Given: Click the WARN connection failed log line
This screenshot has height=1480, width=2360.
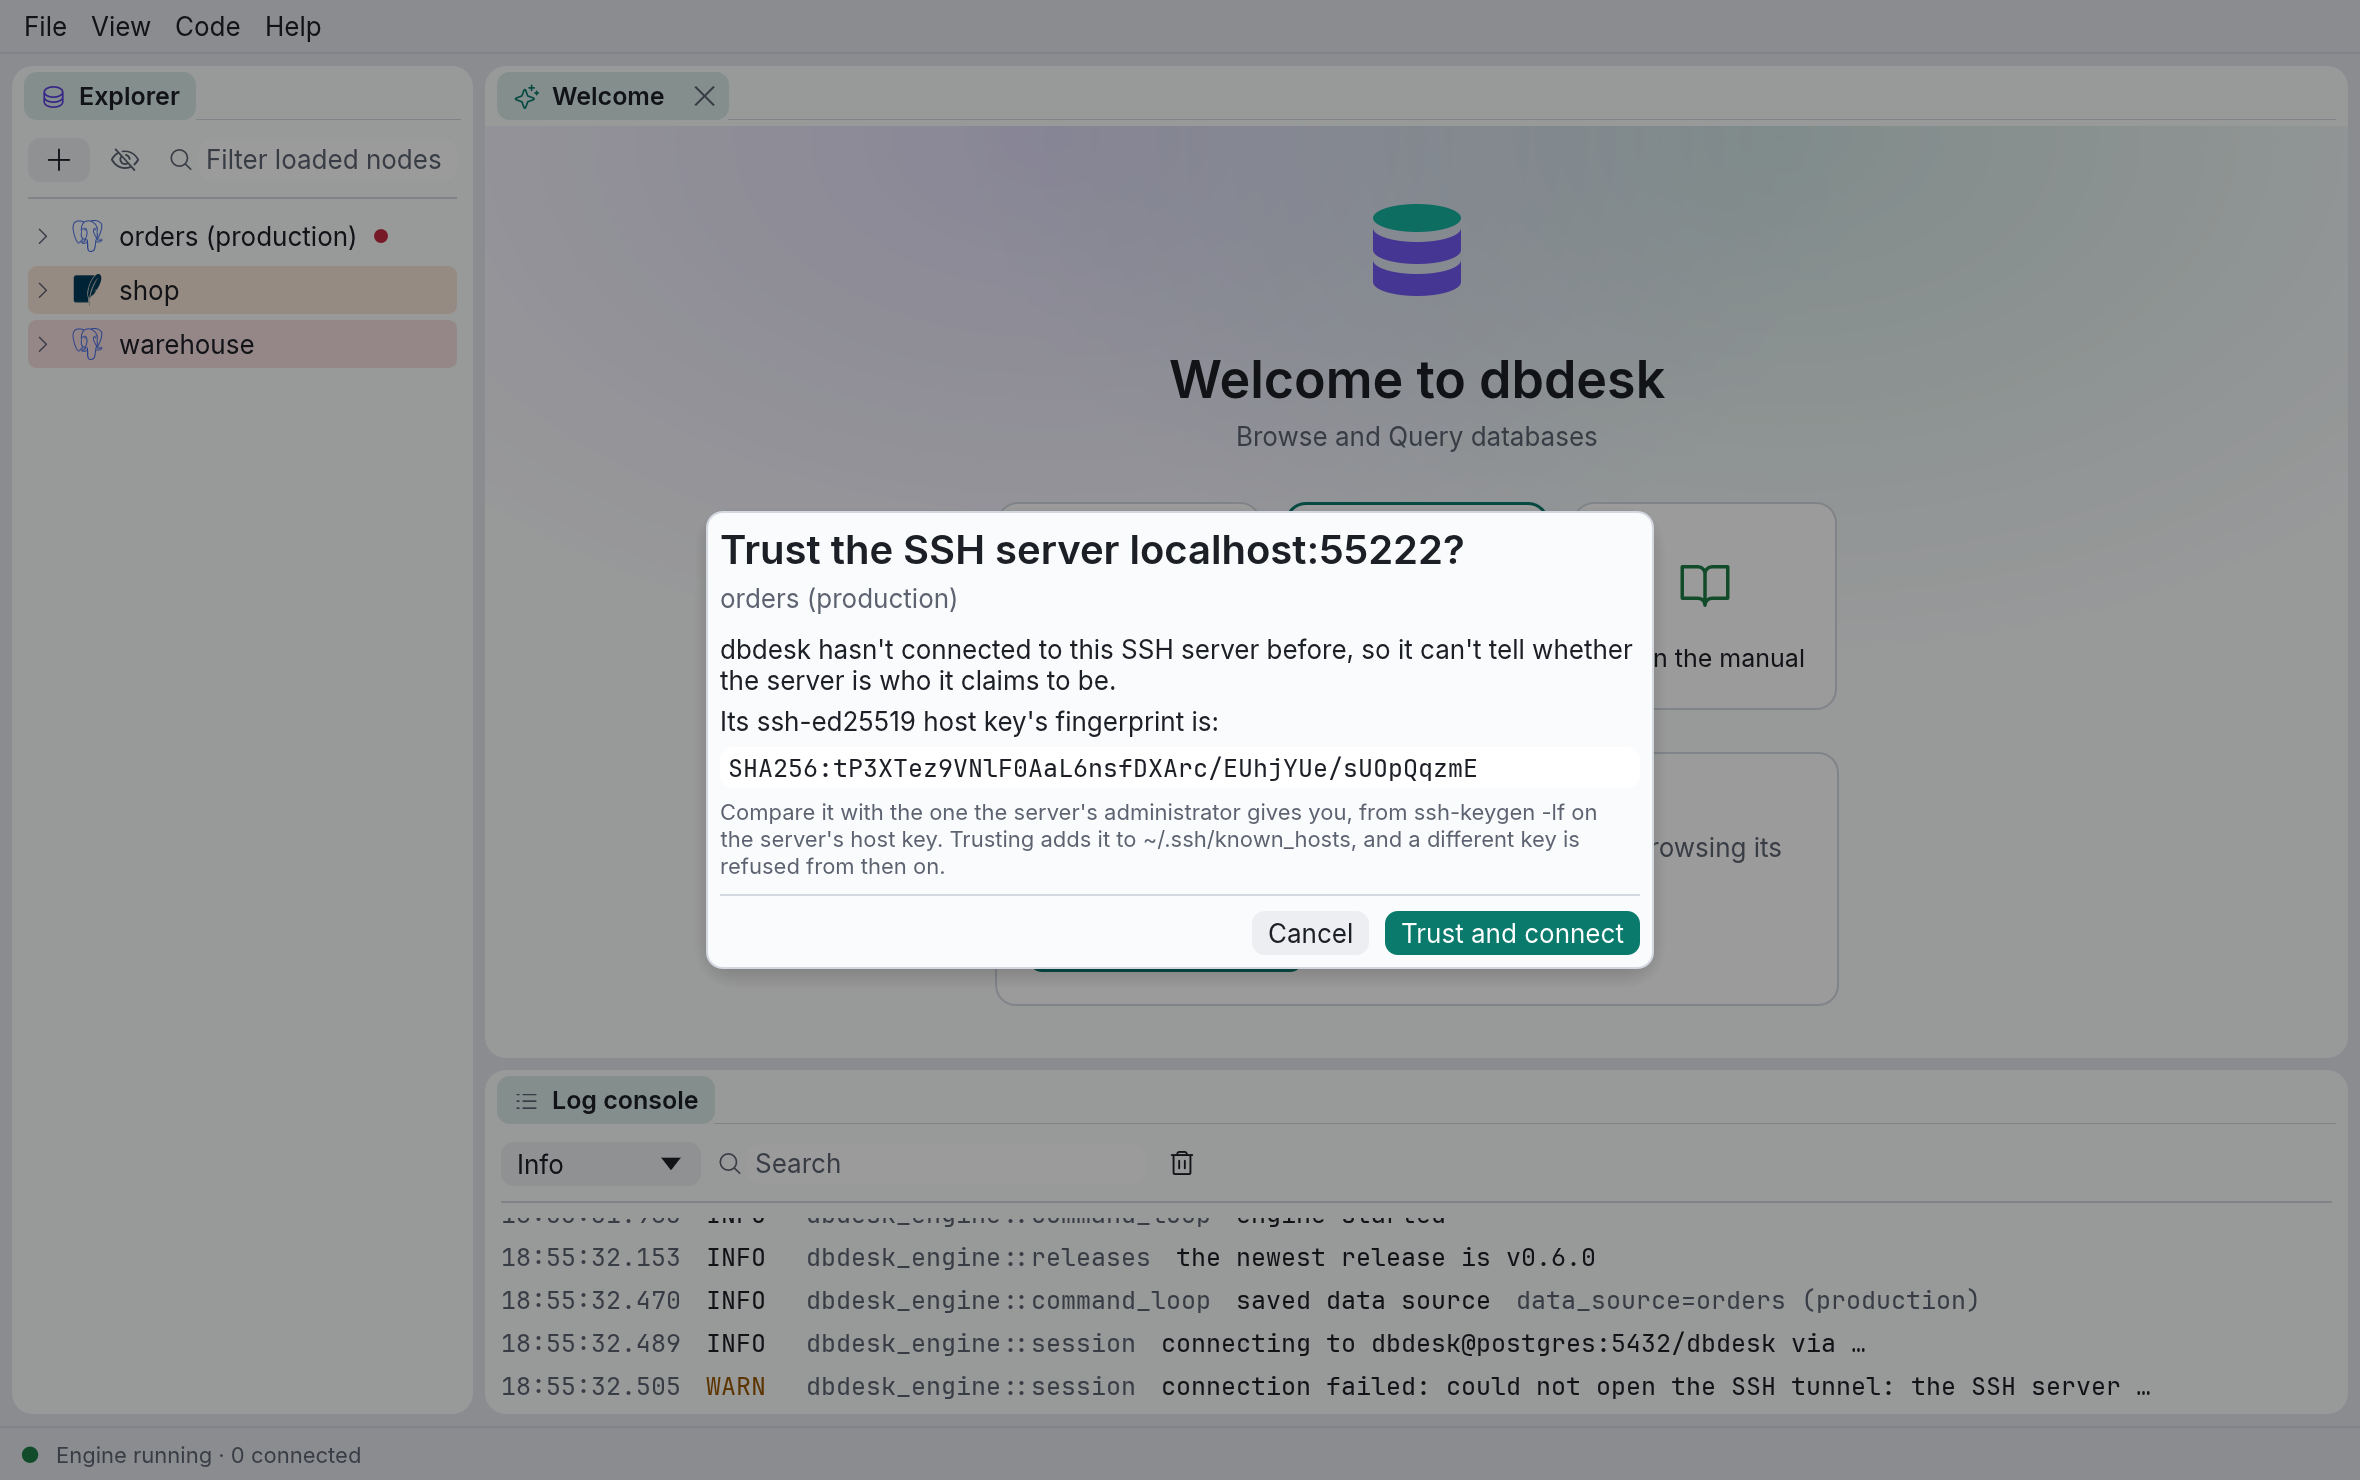Looking at the screenshot, I should pos(1416,1387).
